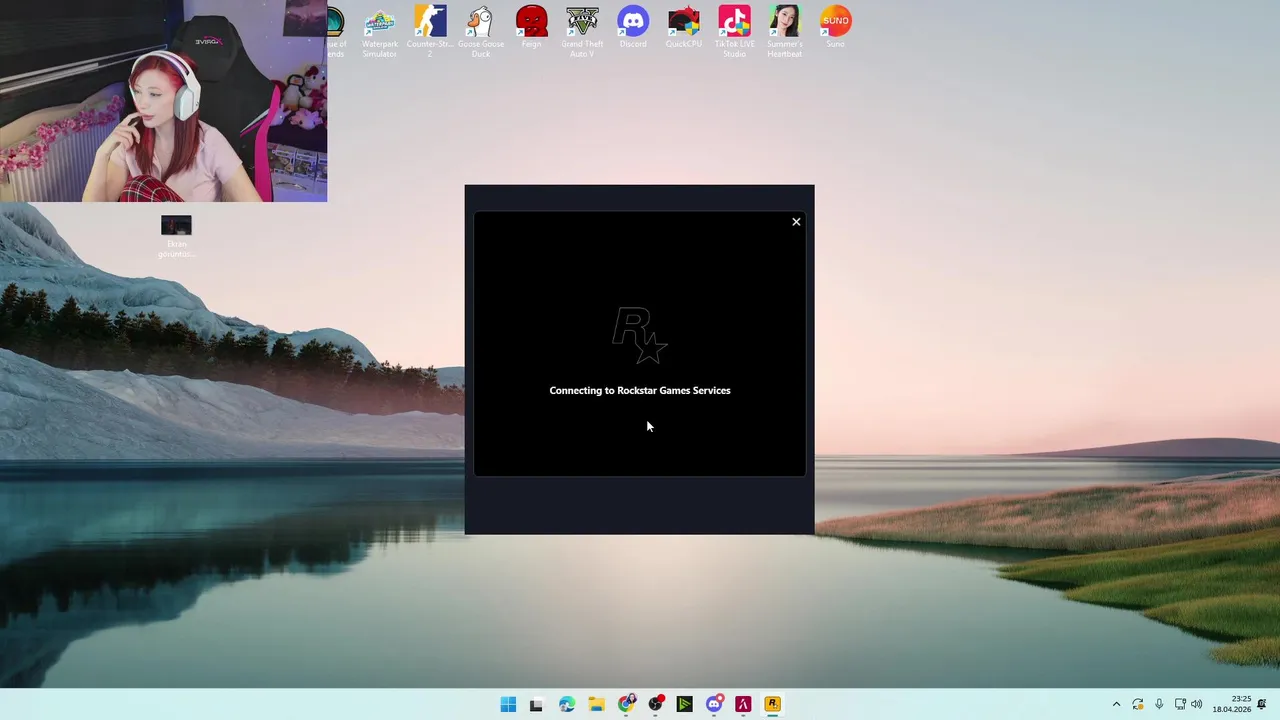1280x720 pixels.
Task: Open Microsoft Edge from the taskbar
Action: tap(567, 704)
